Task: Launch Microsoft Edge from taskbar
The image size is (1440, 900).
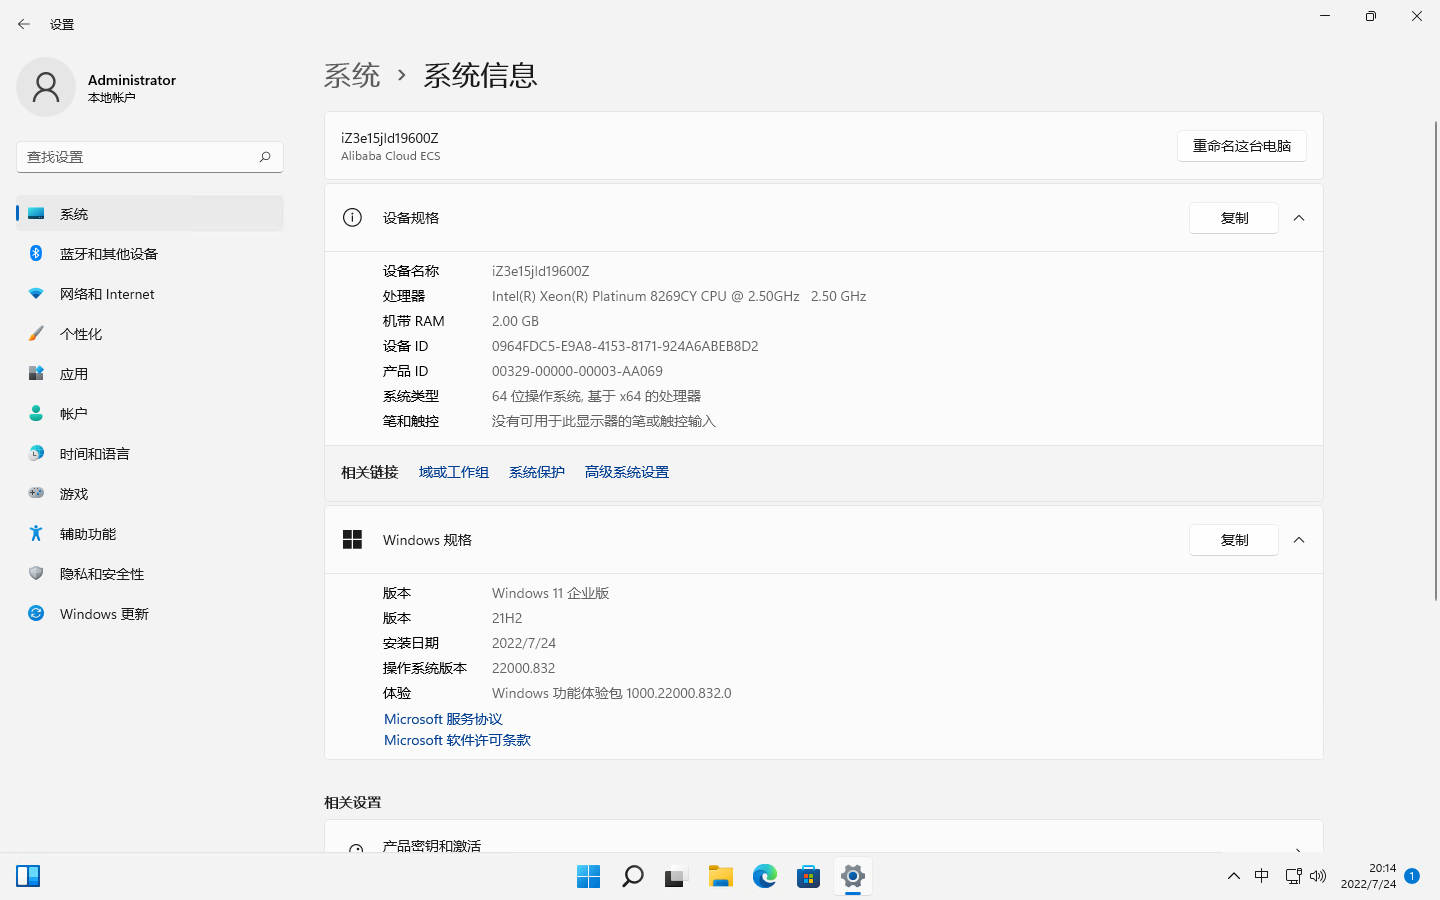Action: [764, 877]
